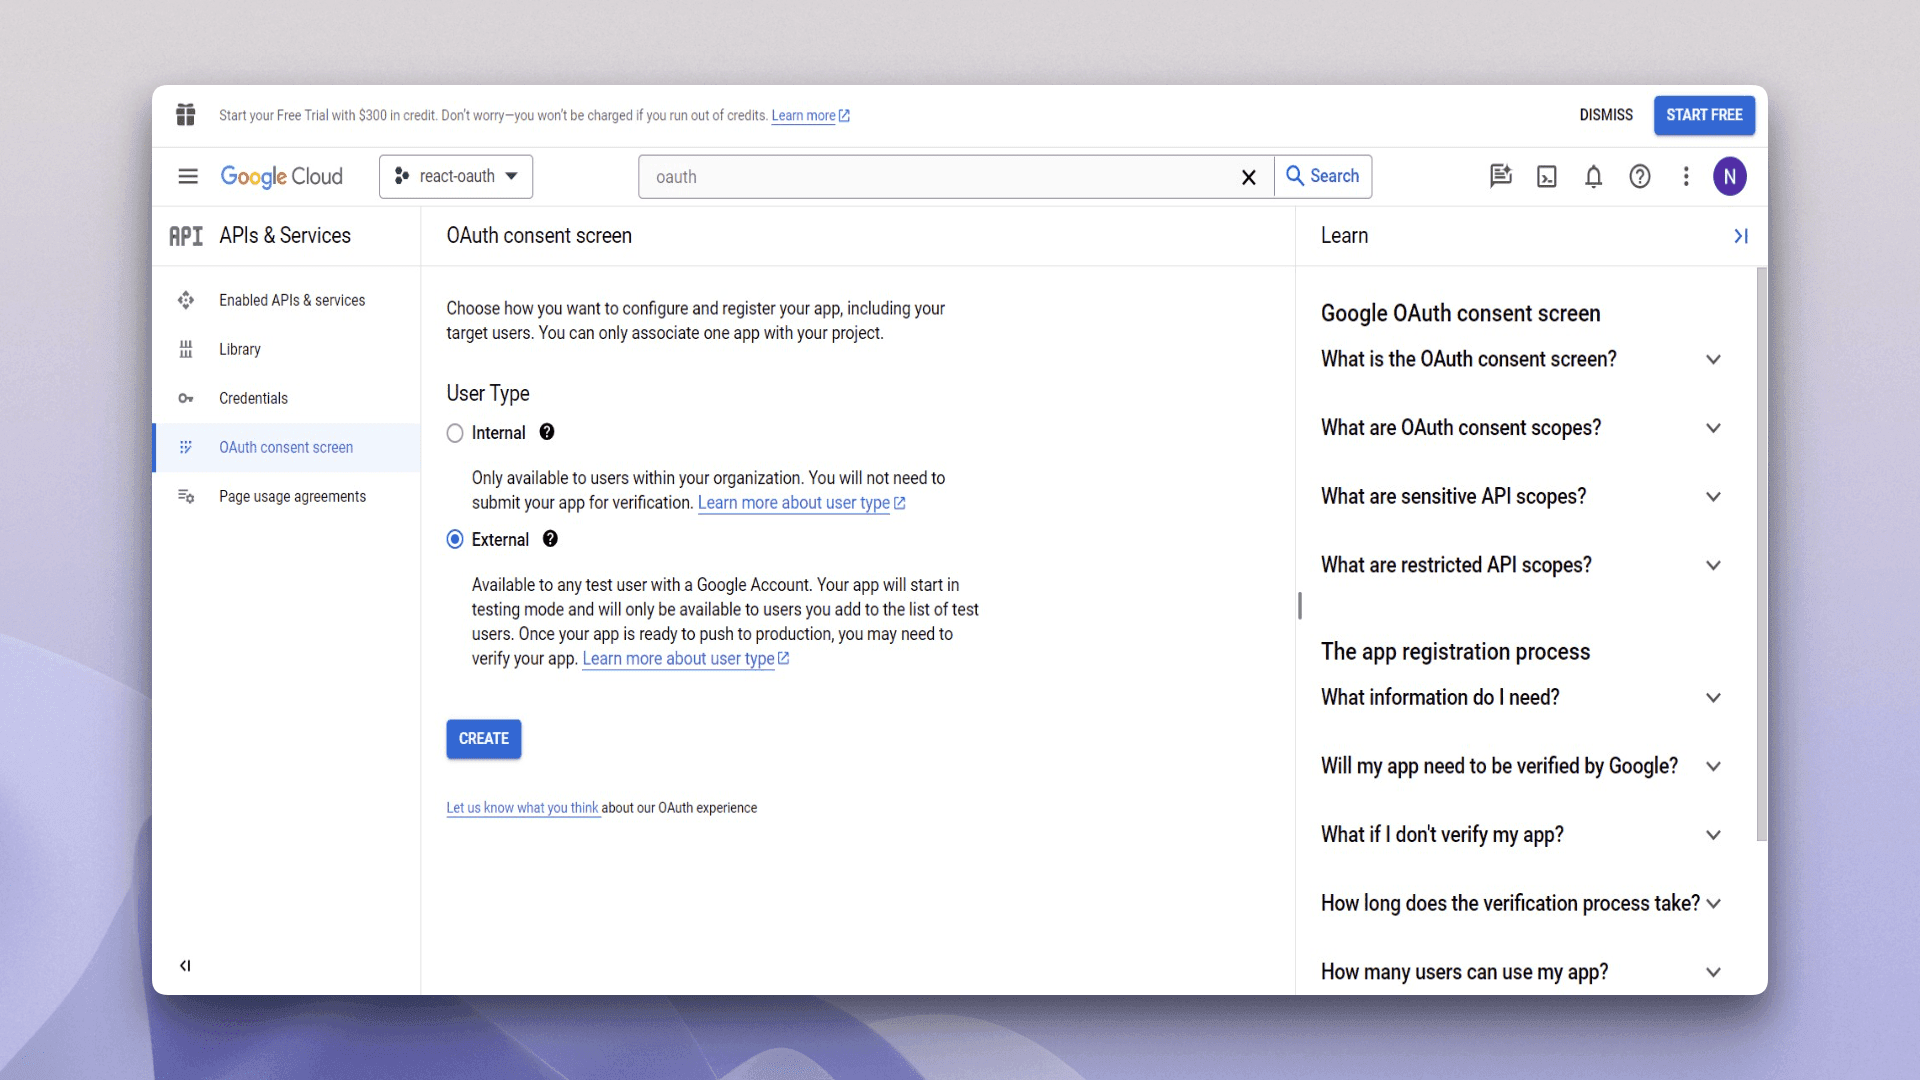This screenshot has height=1080, width=1920.
Task: Open the Cloud Shell terminal
Action: pyautogui.click(x=1546, y=176)
